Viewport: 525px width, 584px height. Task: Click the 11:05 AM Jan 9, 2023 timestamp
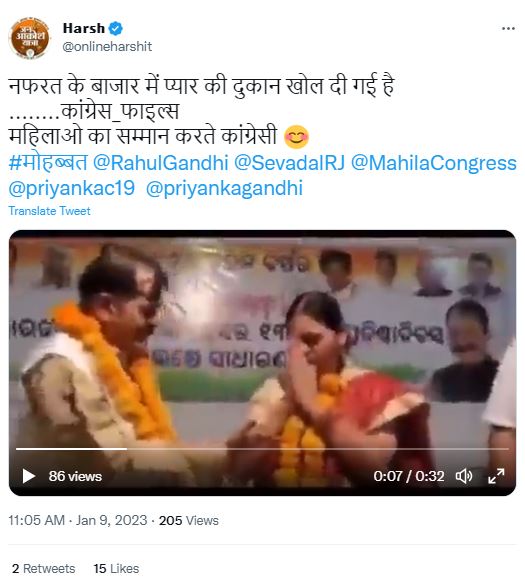[x=78, y=520]
